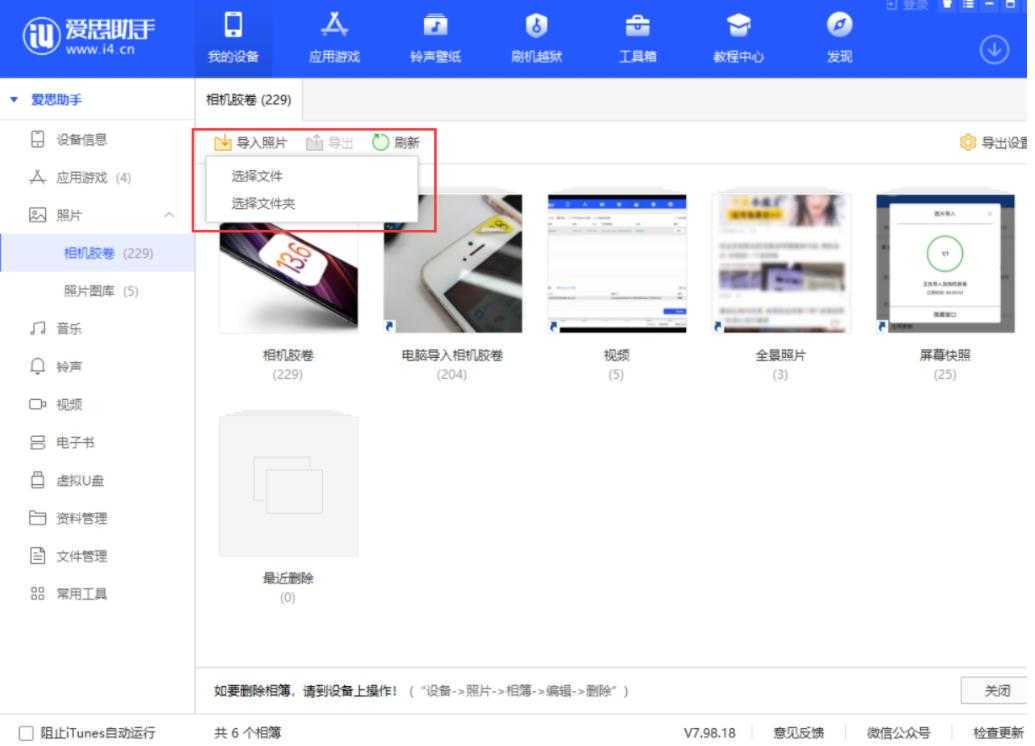Screen dimensions: 1035x746
Task: Click the 导入照片 dropdown button
Action: click(x=251, y=143)
